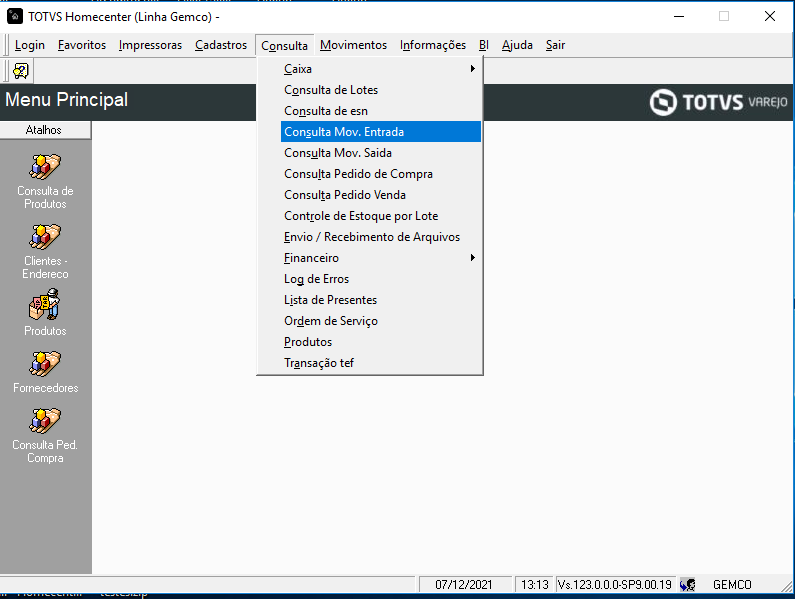This screenshot has width=795, height=599.
Task: Open the Informações menu
Action: point(432,45)
